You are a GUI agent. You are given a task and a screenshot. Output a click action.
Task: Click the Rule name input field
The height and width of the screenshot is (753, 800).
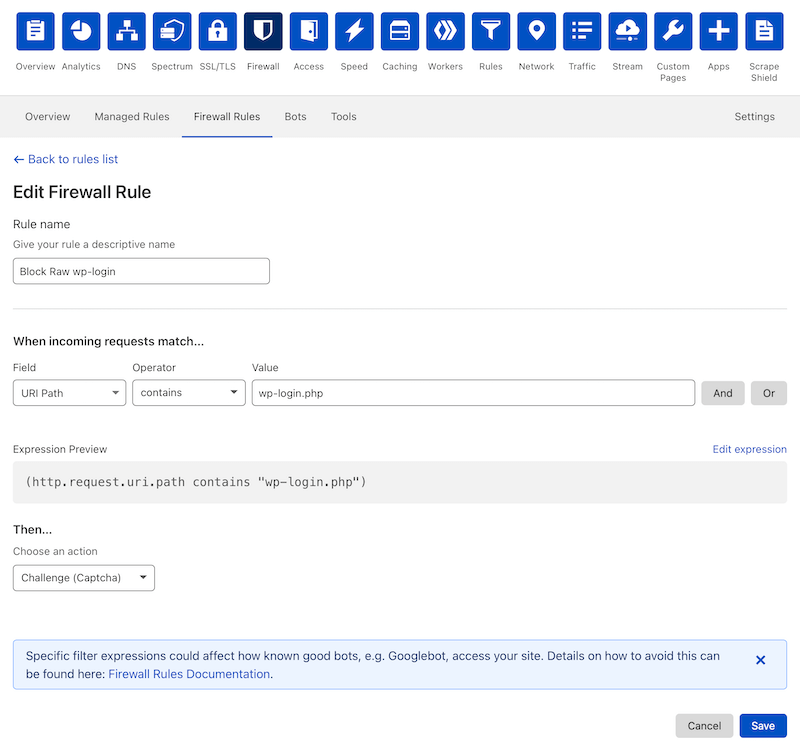tap(140, 271)
